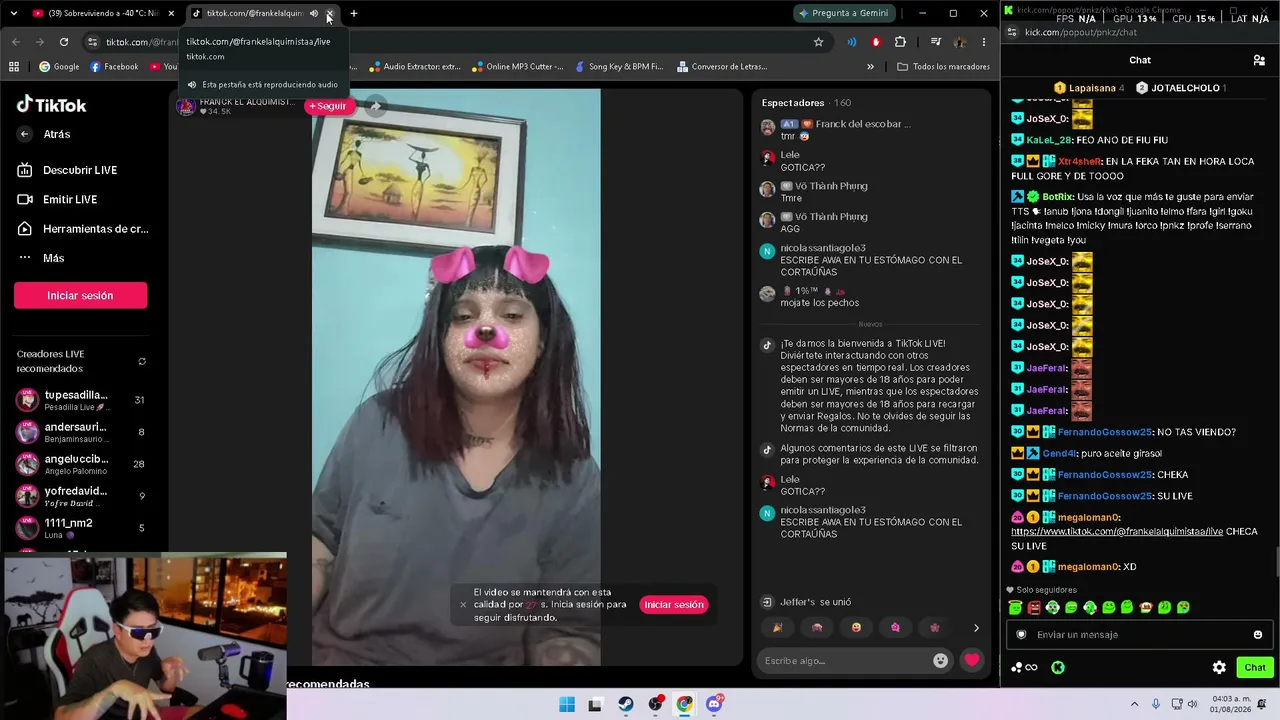Open andersauri recommended LIVE creator
The width and height of the screenshot is (1280, 720).
80,432
